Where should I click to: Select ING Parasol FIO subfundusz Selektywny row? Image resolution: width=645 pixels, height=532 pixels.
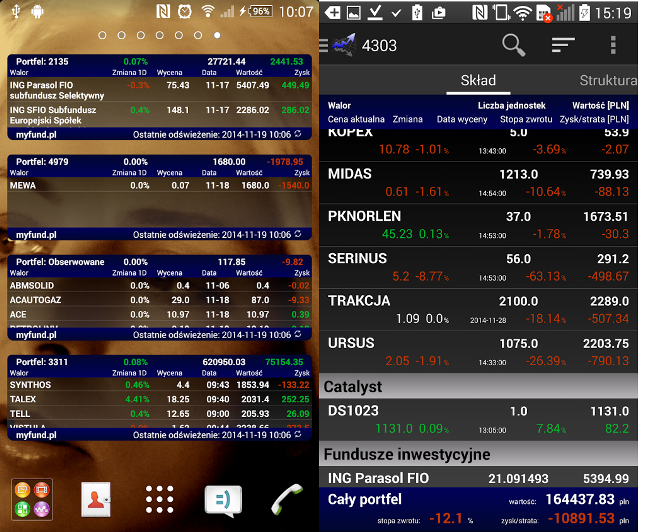[x=160, y=90]
